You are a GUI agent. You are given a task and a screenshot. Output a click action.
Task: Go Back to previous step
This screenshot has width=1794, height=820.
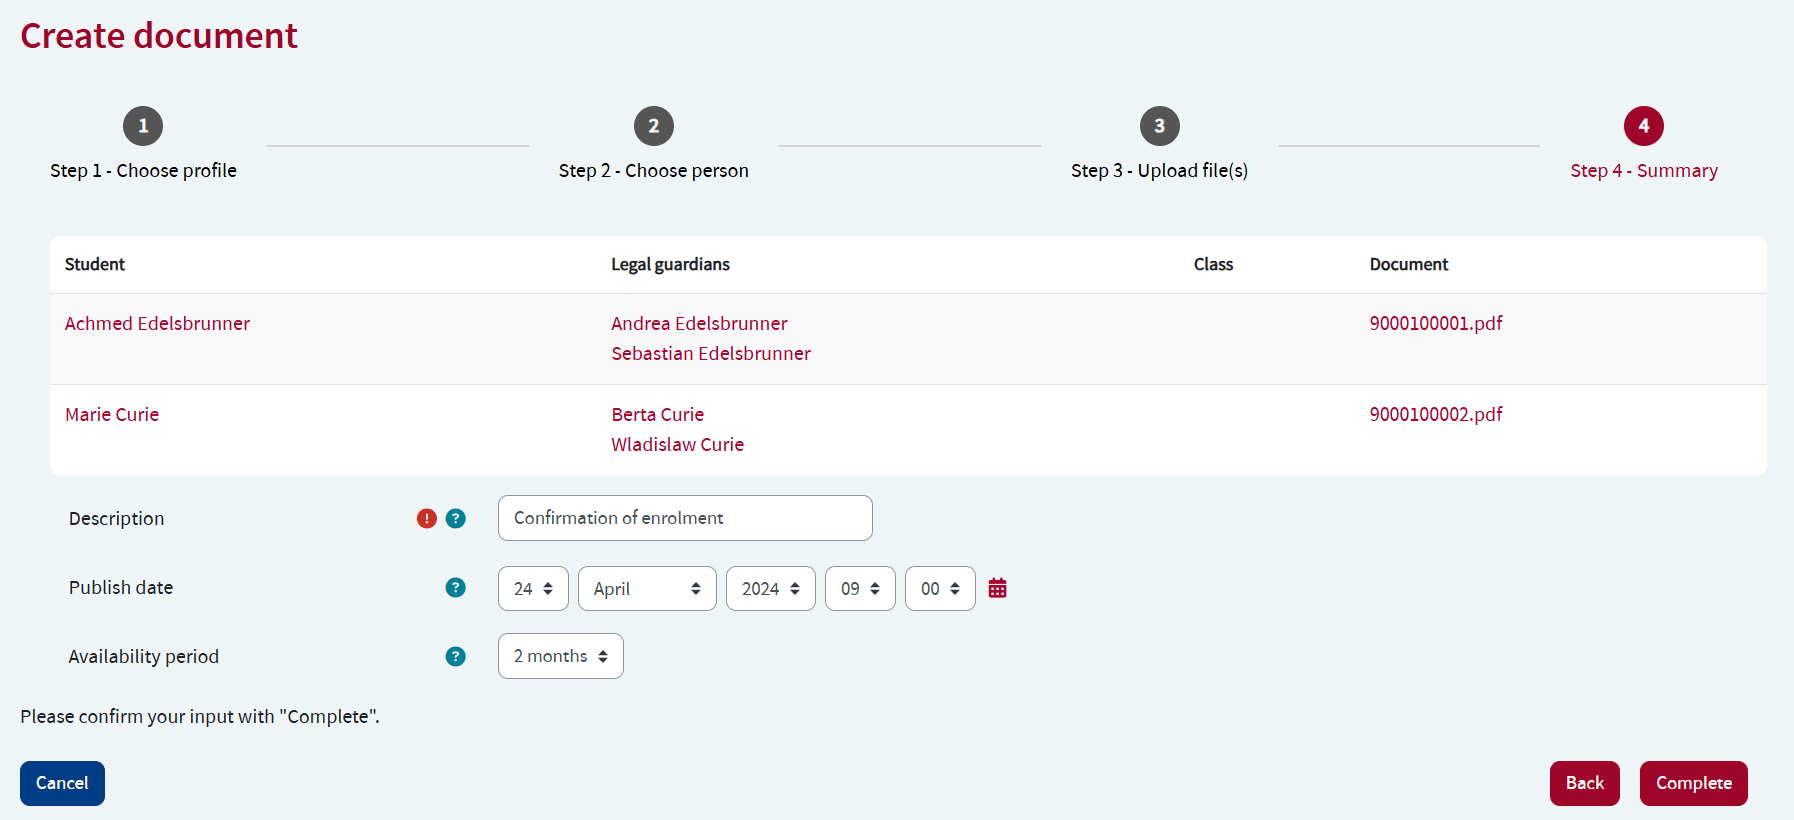coord(1585,783)
